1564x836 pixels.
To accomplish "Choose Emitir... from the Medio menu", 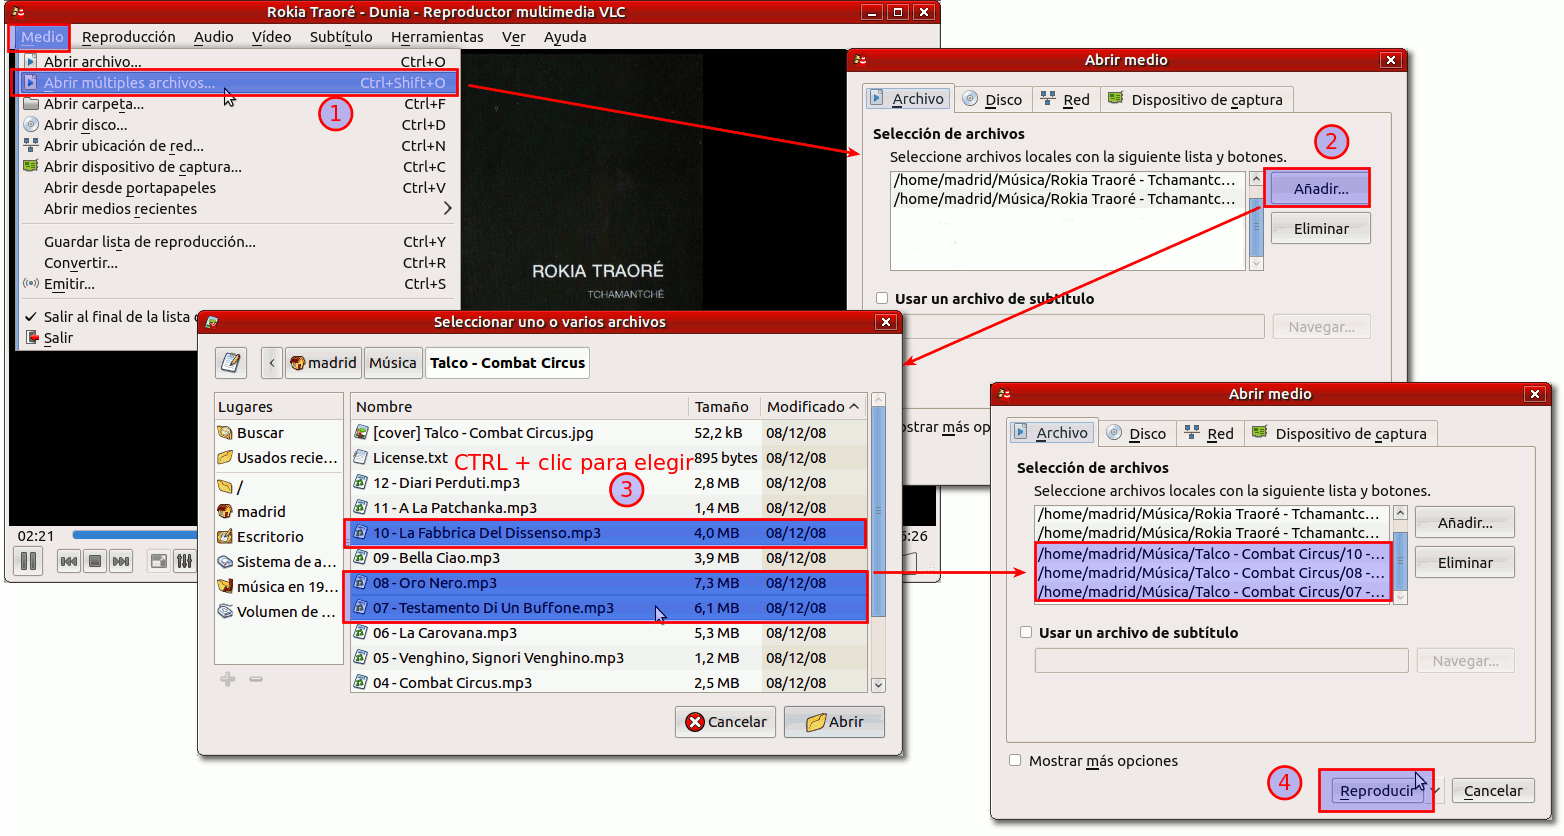I will click(238, 284).
